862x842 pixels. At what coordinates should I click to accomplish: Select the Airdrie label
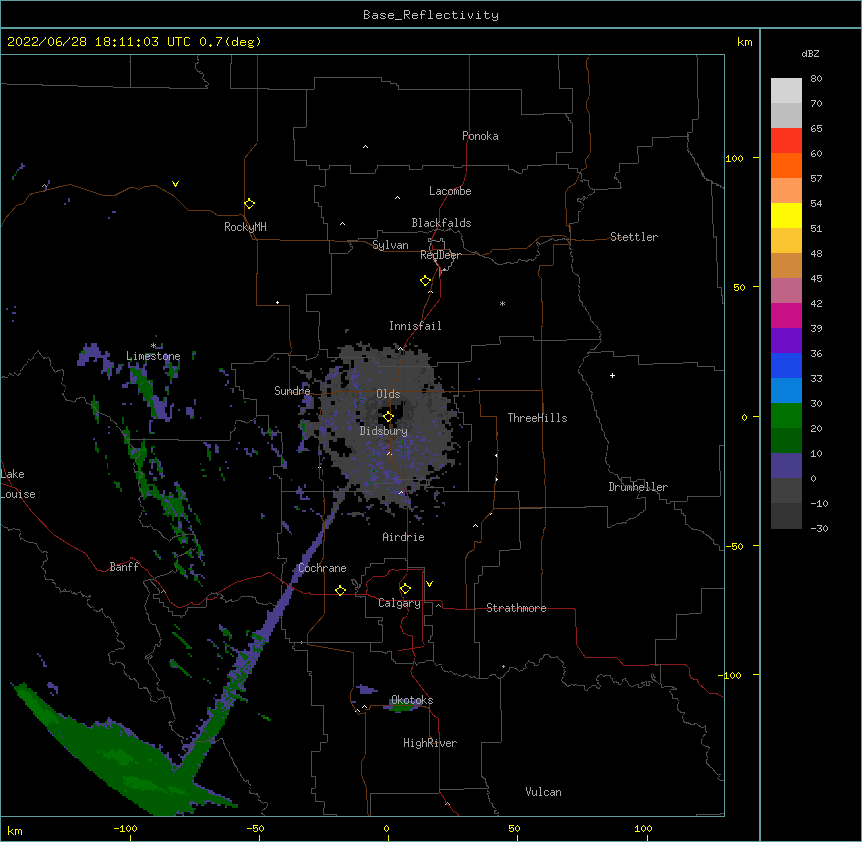[403, 537]
